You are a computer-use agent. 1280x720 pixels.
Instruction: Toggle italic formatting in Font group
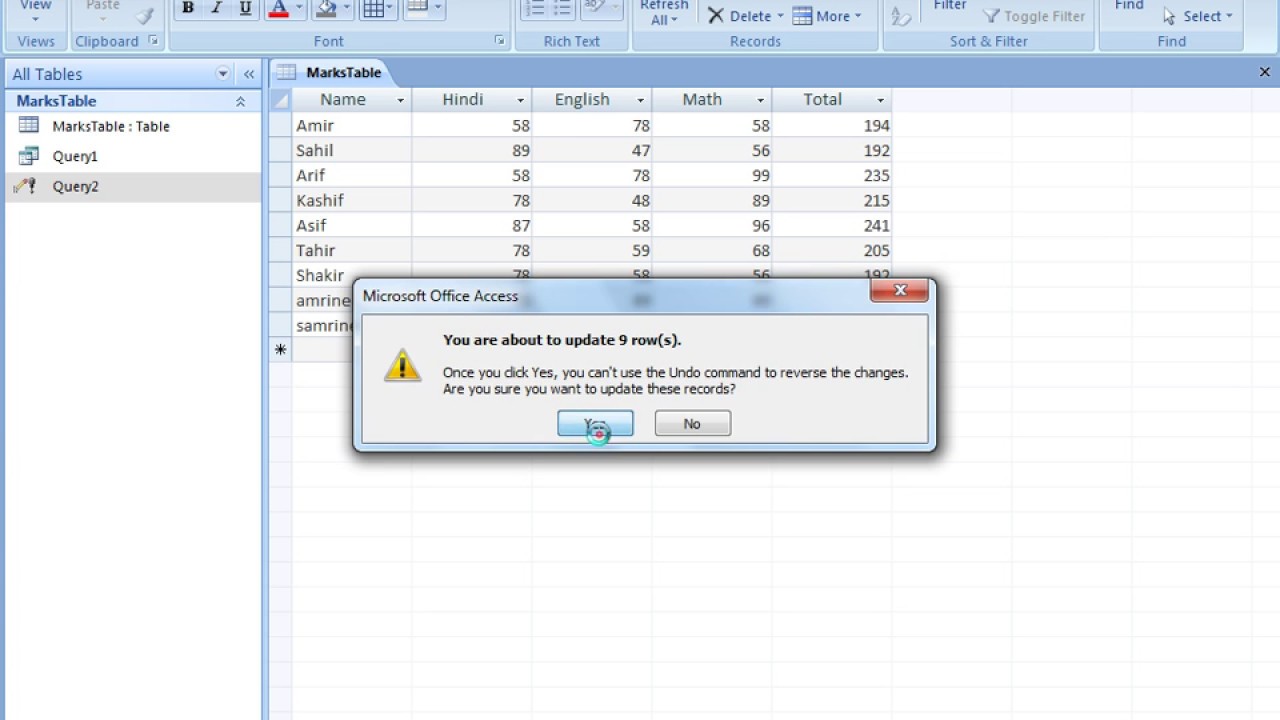click(216, 9)
